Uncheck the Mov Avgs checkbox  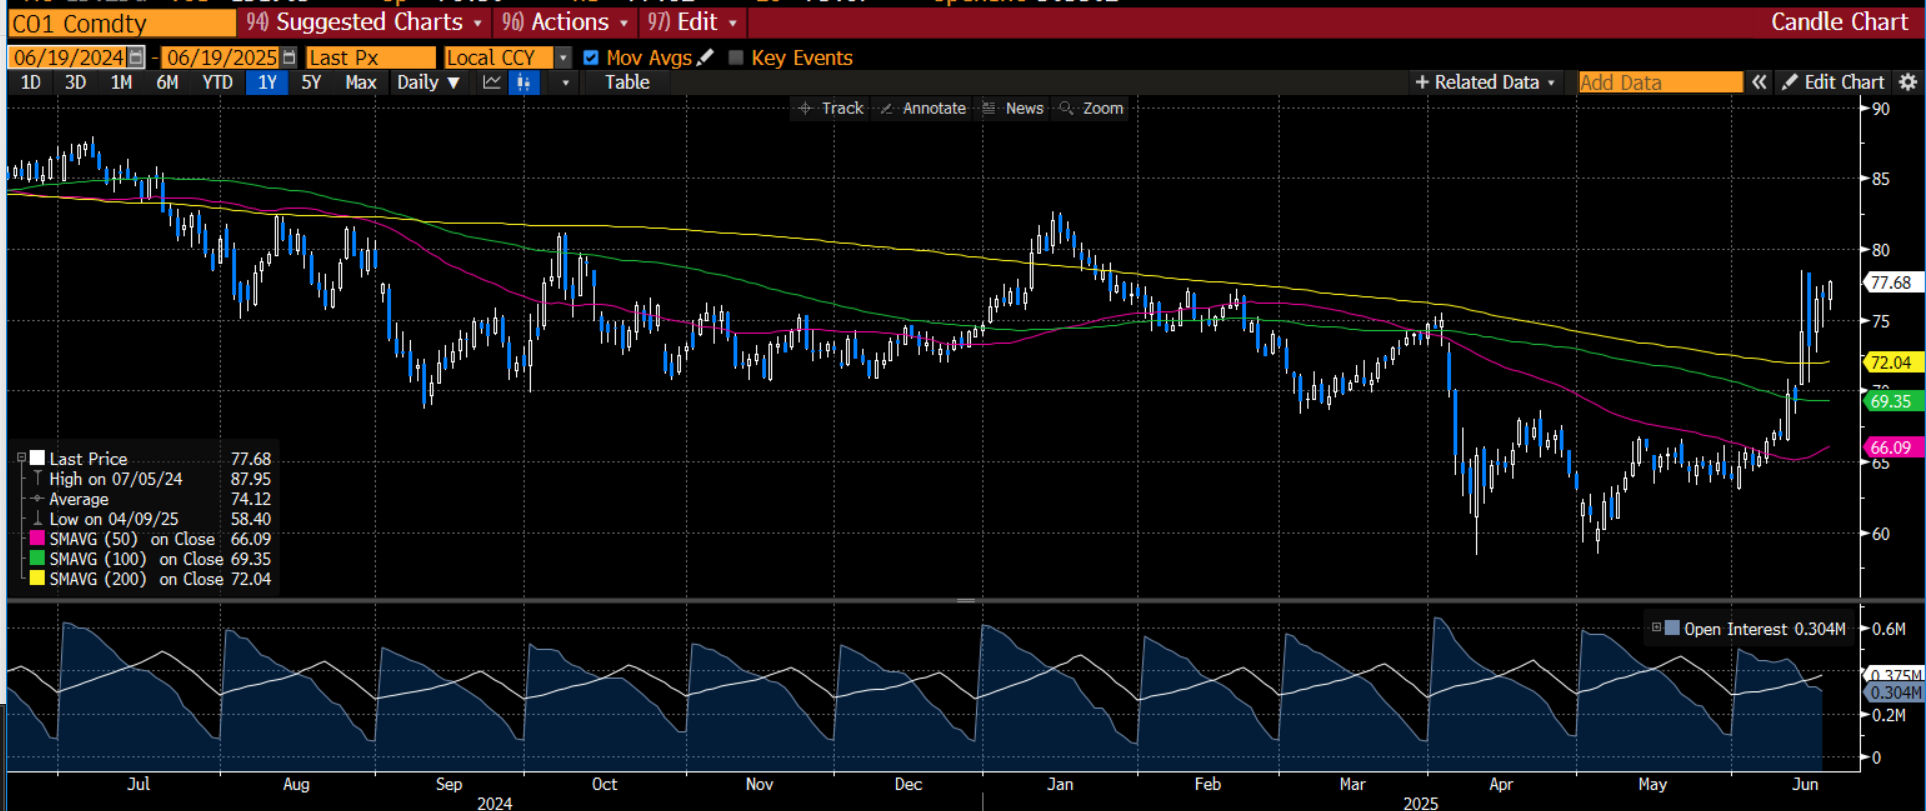(x=591, y=58)
